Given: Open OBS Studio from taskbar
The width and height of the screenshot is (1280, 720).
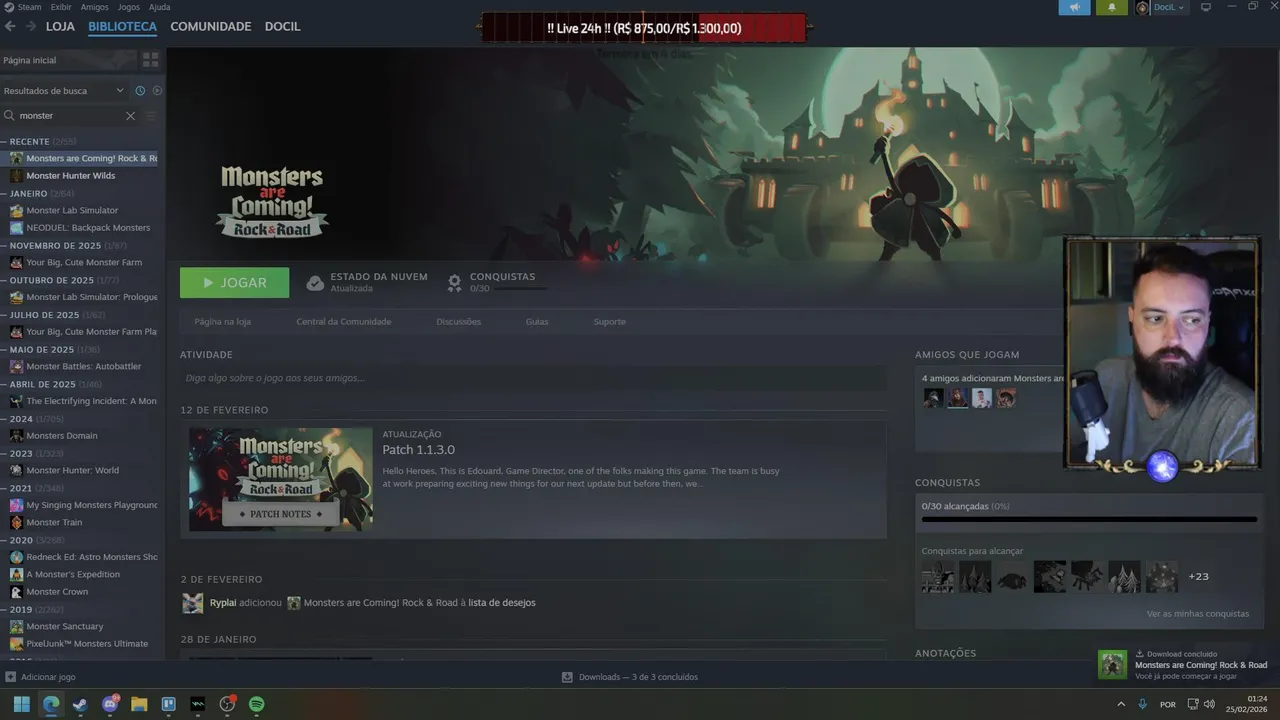Looking at the screenshot, I should 227,704.
